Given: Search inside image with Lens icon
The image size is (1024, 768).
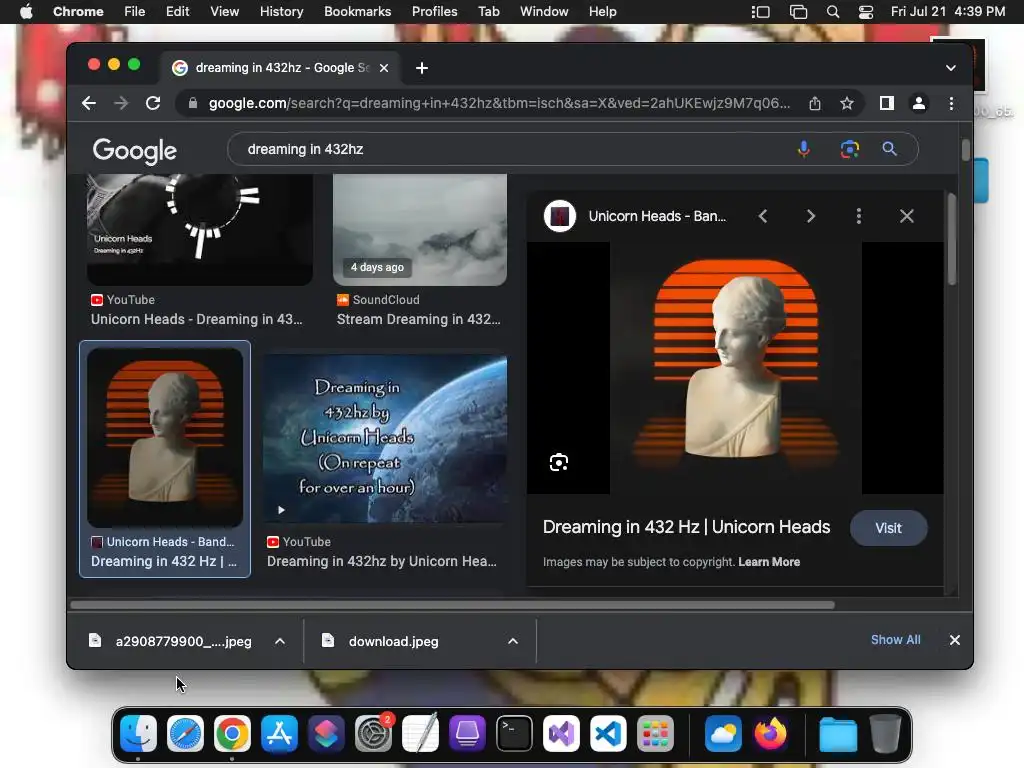Looking at the screenshot, I should [559, 462].
